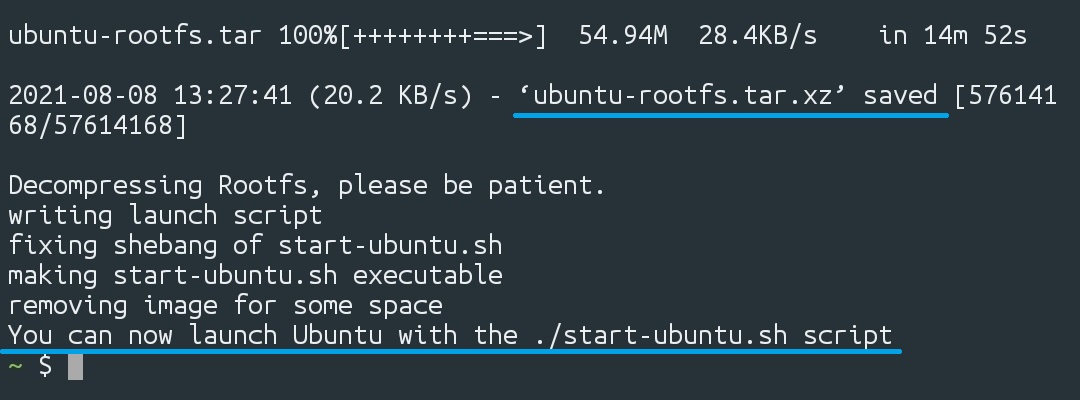Click the underlined 'ubuntu-rootfs.tar.xz' filename
Viewport: 1080px width, 400px height.
[x=684, y=96]
